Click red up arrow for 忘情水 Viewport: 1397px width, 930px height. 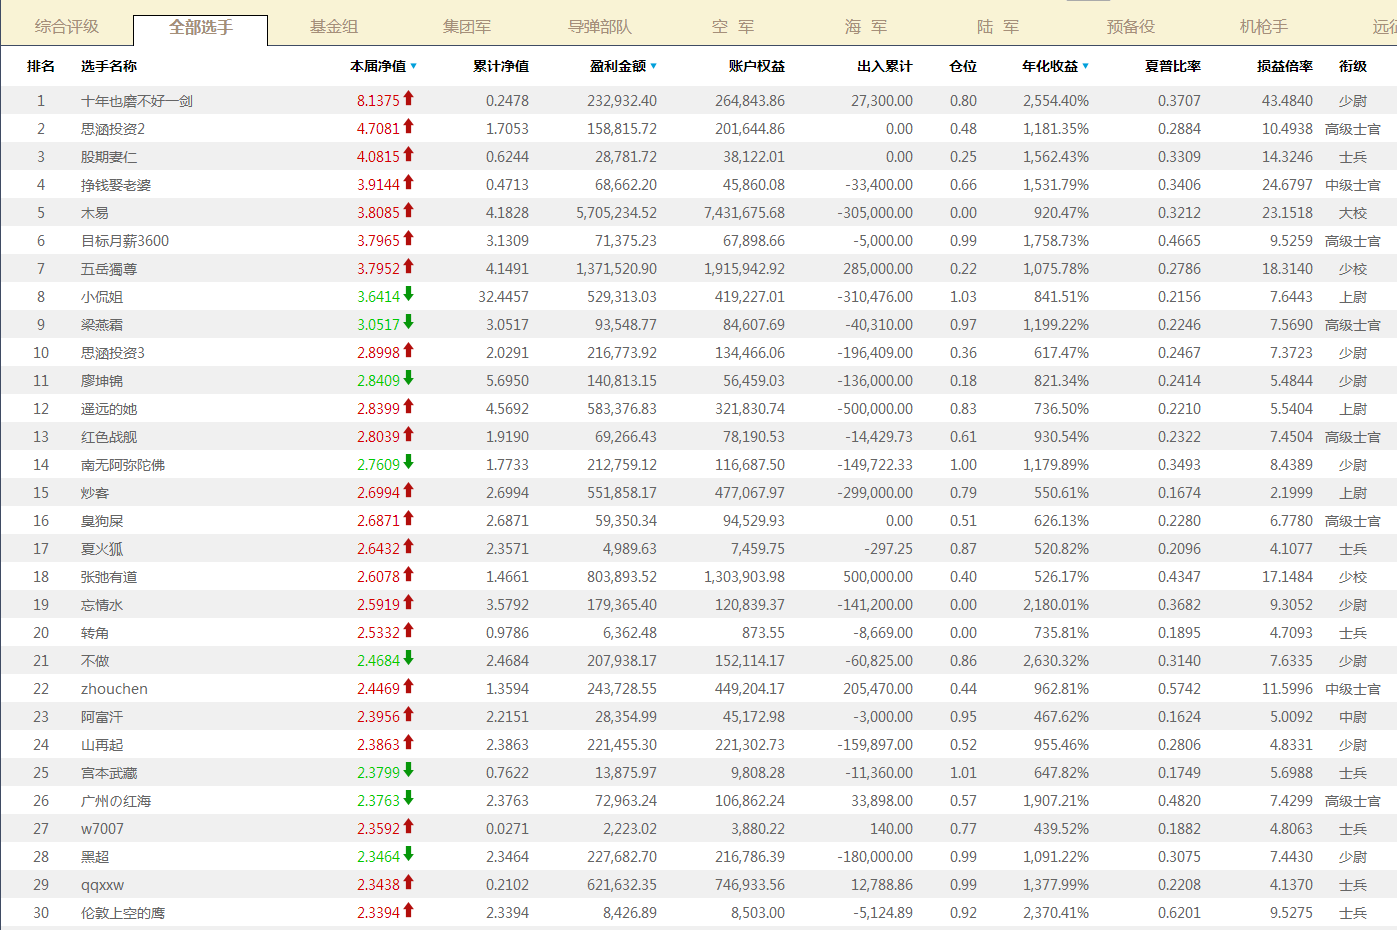click(x=409, y=602)
